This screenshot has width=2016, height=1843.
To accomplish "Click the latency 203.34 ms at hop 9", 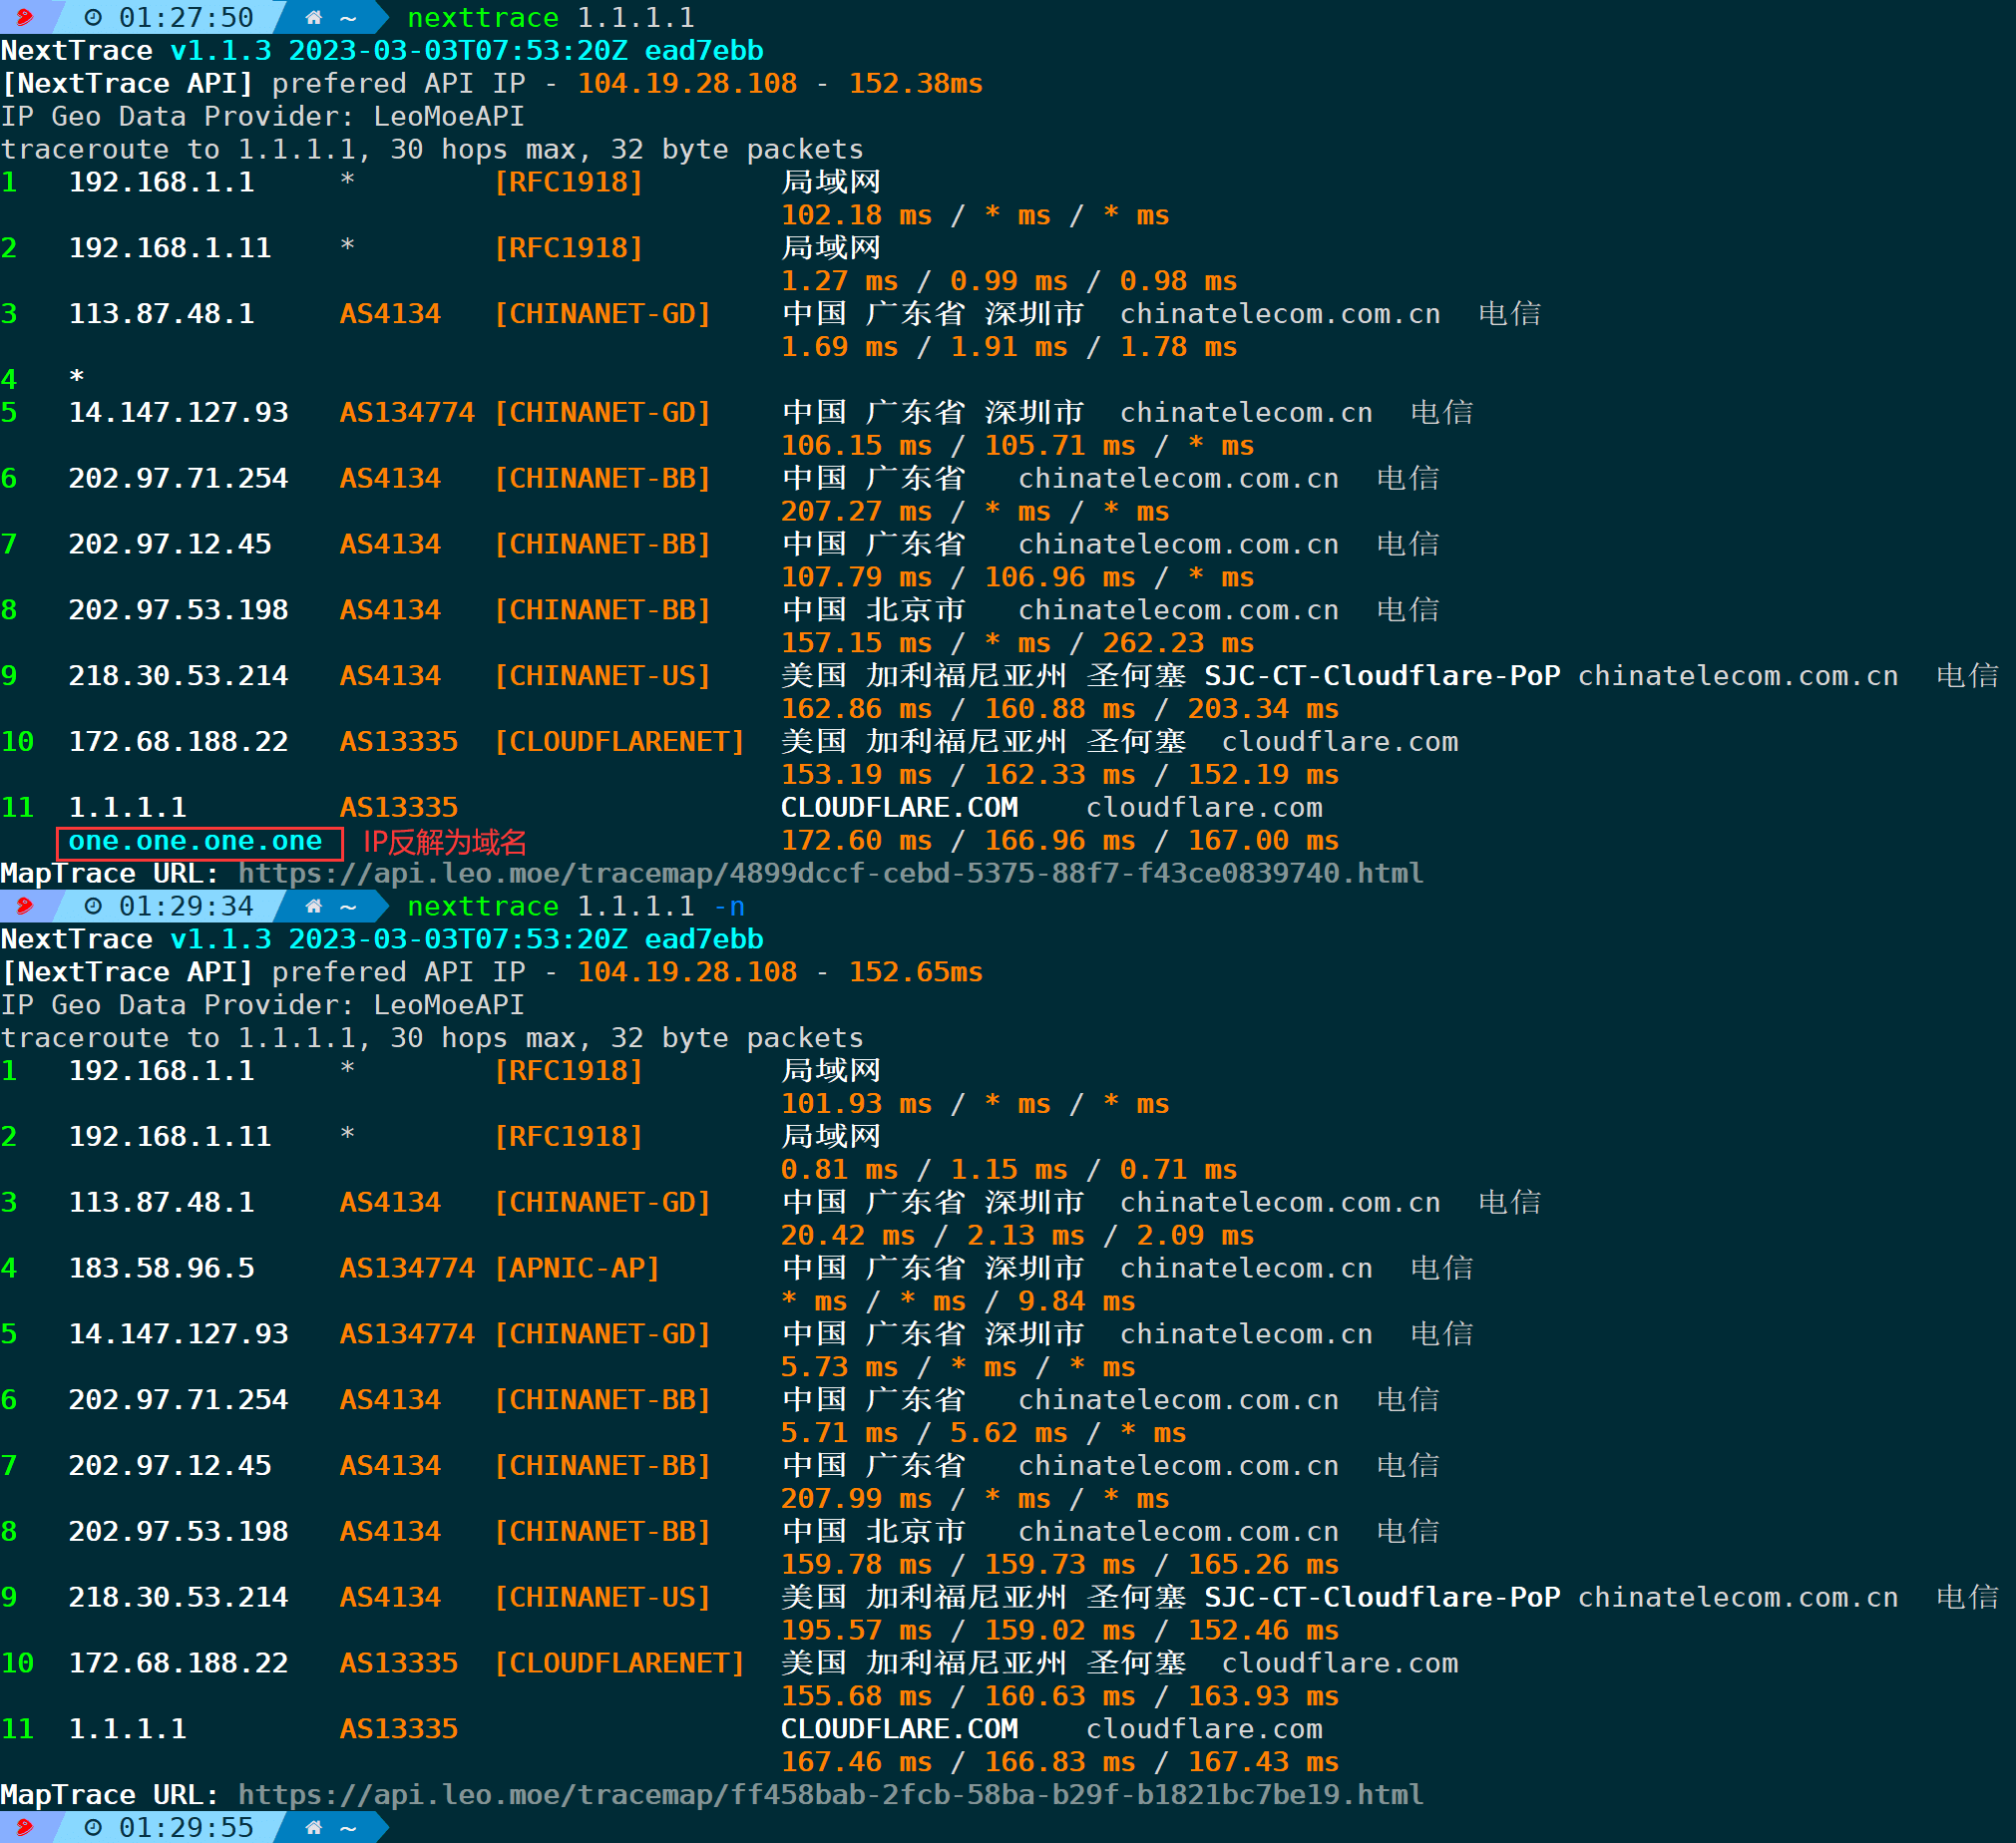I will [x=1263, y=709].
